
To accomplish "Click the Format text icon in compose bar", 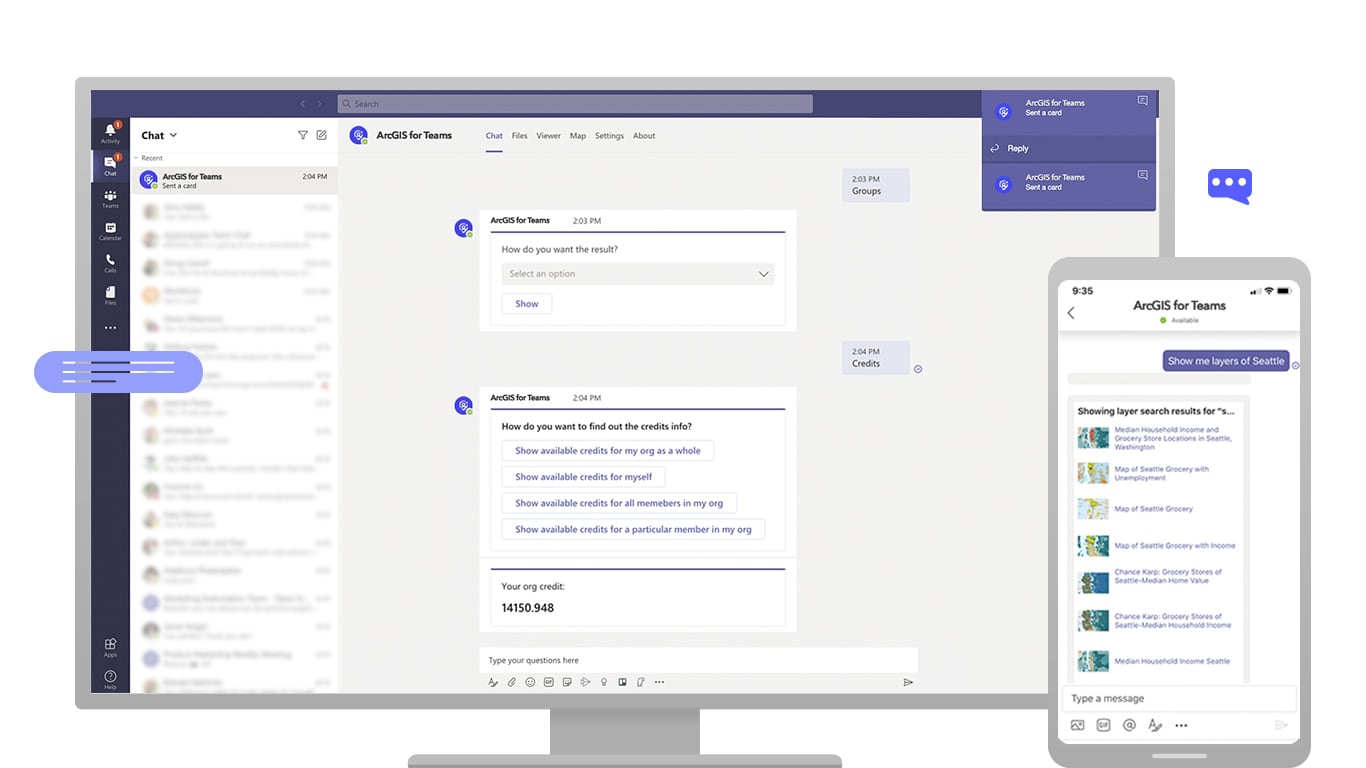I will [493, 682].
